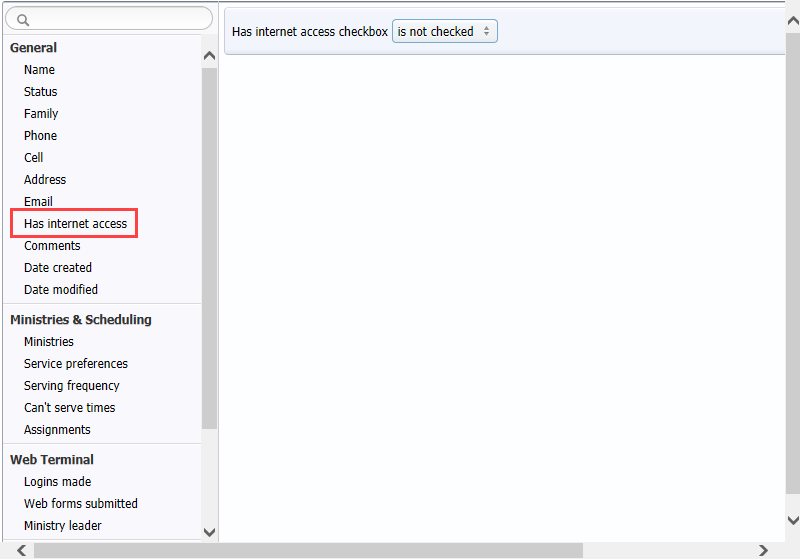Select Date created field

coord(58,268)
